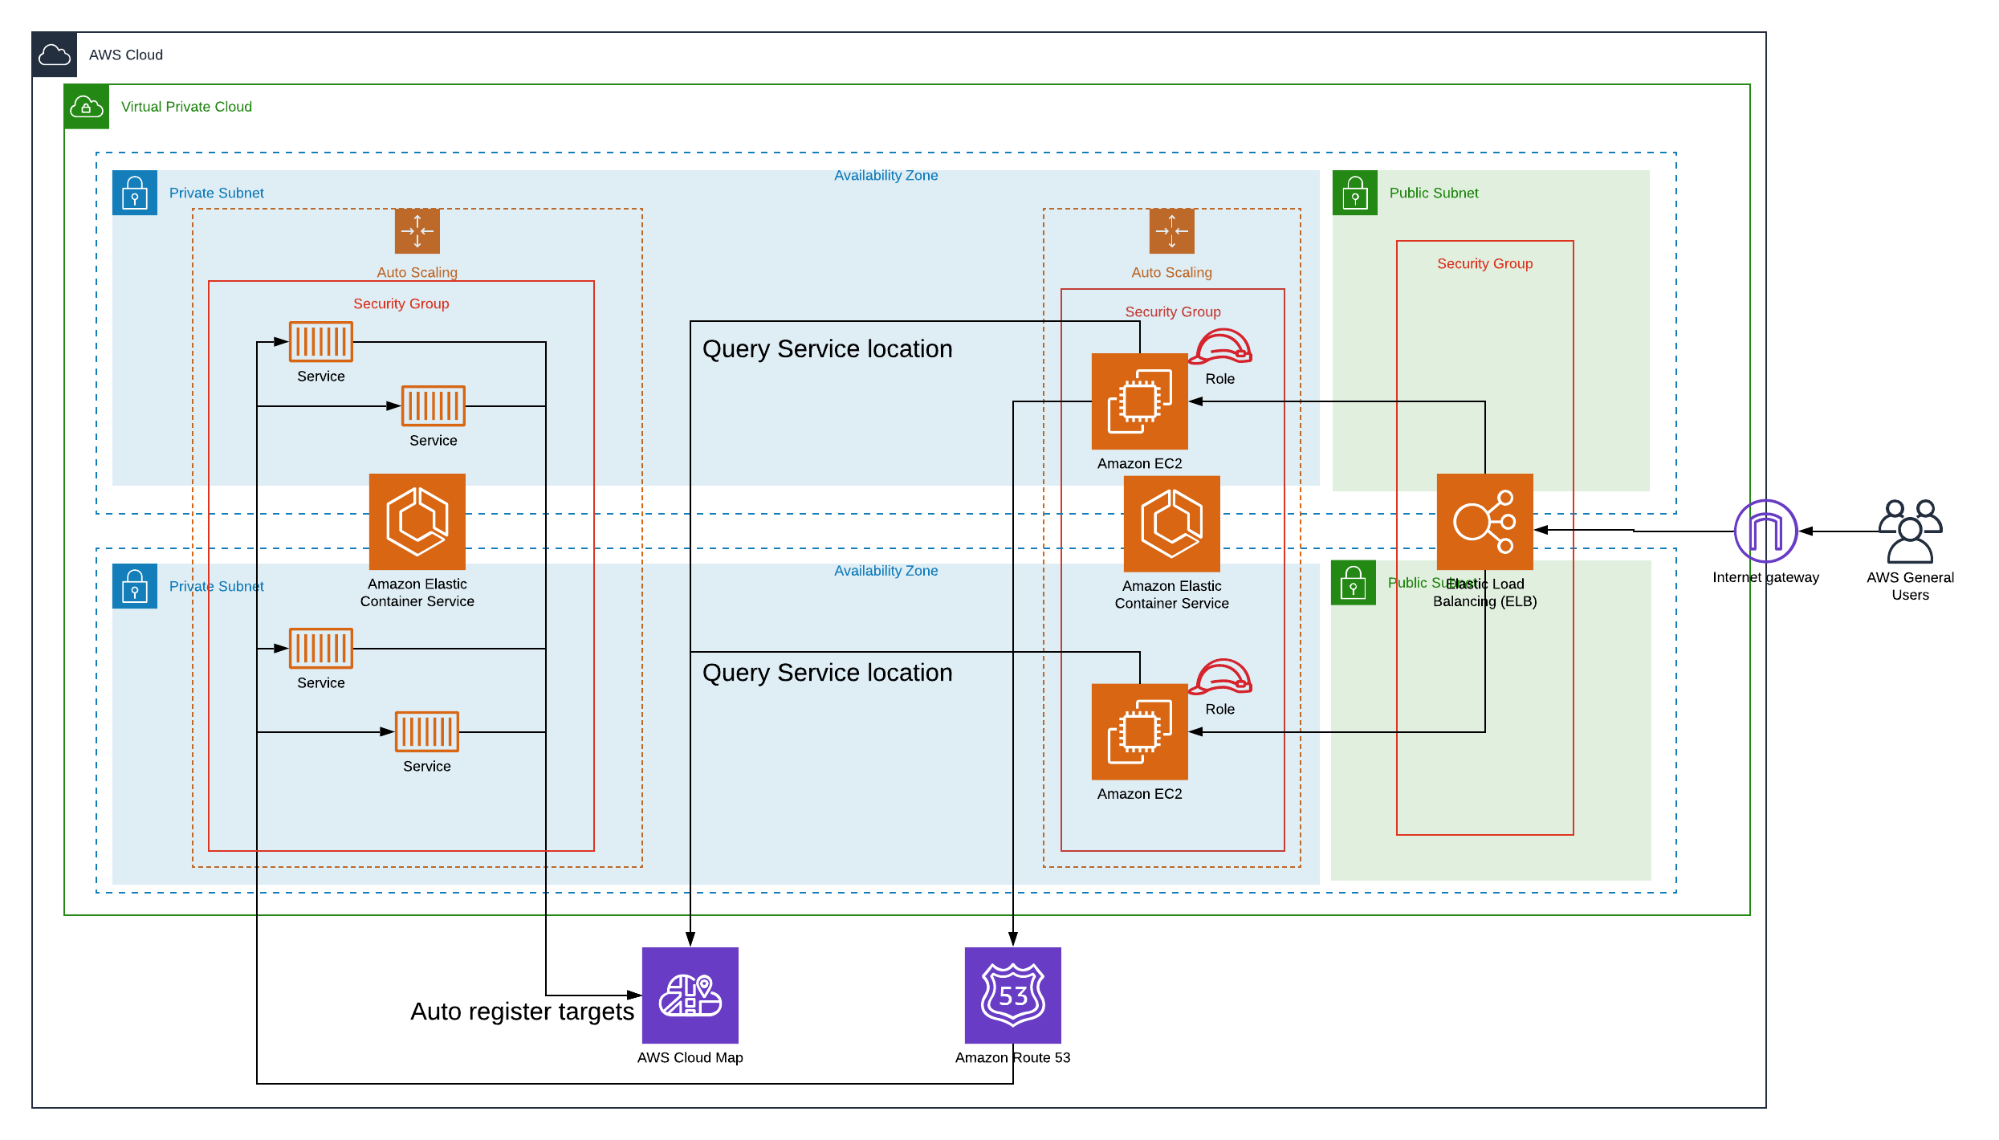Click the left Auto Scaling icon
The height and width of the screenshot is (1140, 1999).
coord(417,231)
